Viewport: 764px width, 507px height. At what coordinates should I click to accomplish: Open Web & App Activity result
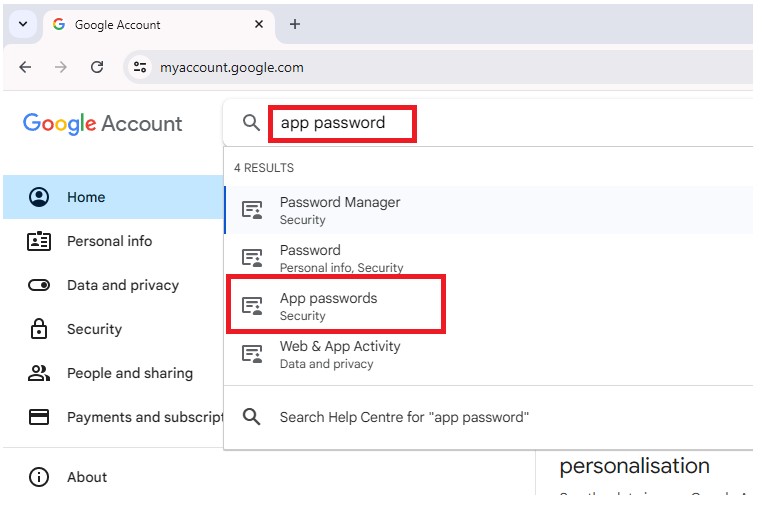coord(339,354)
